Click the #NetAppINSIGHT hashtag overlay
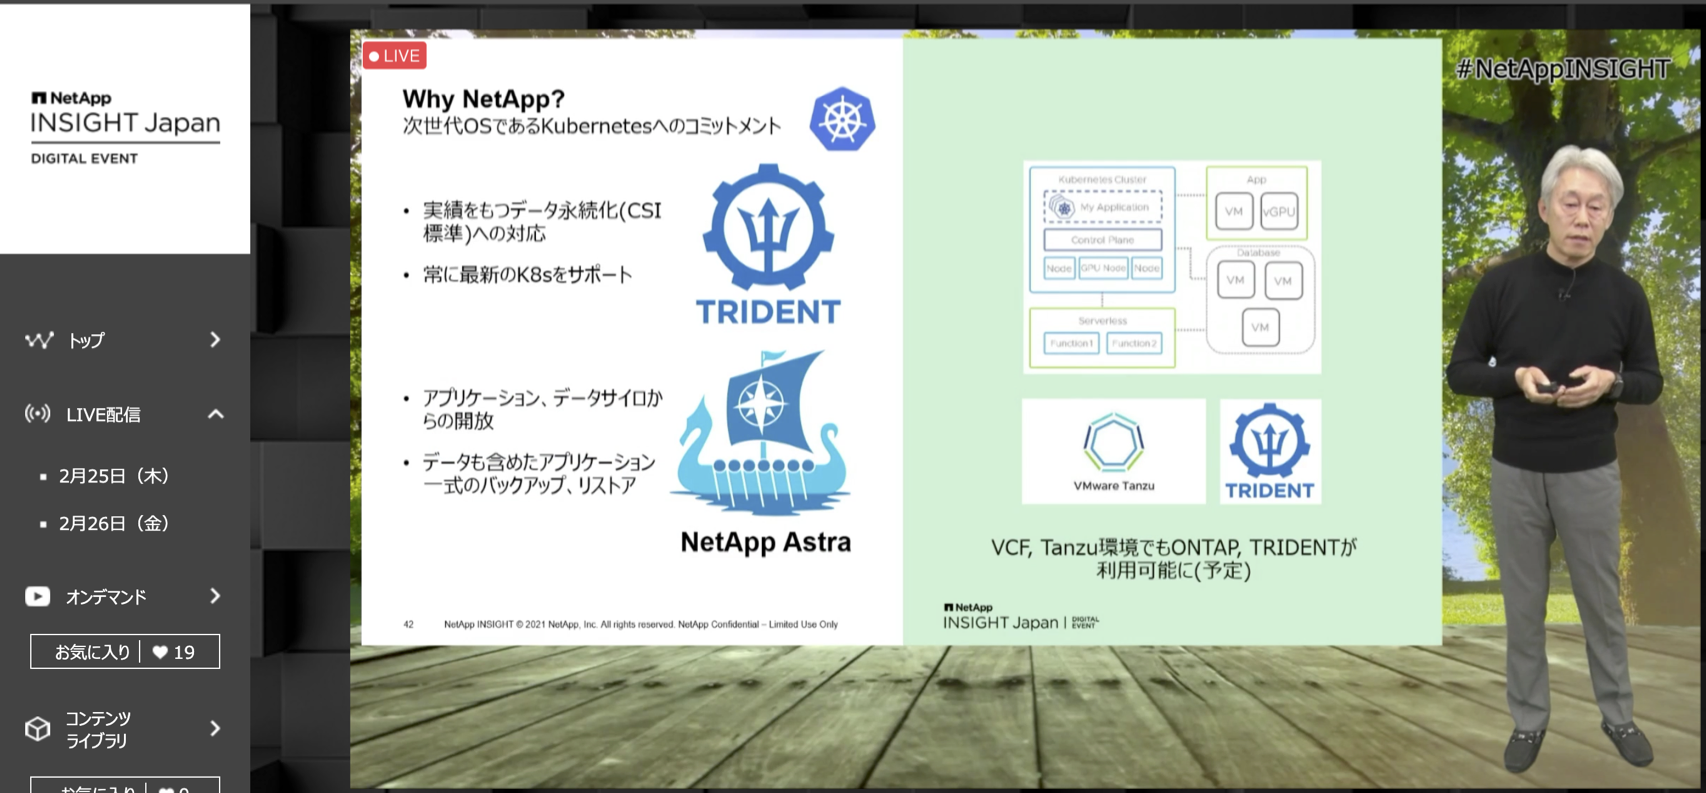Image resolution: width=1706 pixels, height=793 pixels. (x=1563, y=69)
